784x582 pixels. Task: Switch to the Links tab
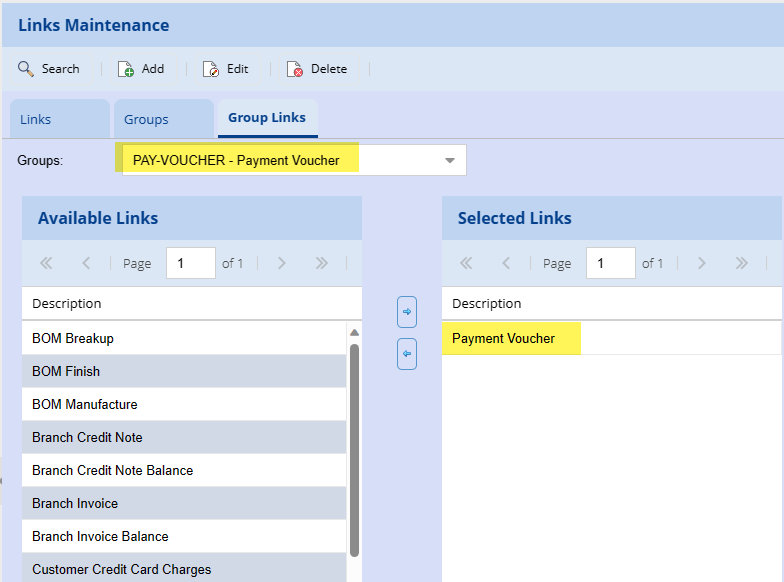pyautogui.click(x=36, y=119)
